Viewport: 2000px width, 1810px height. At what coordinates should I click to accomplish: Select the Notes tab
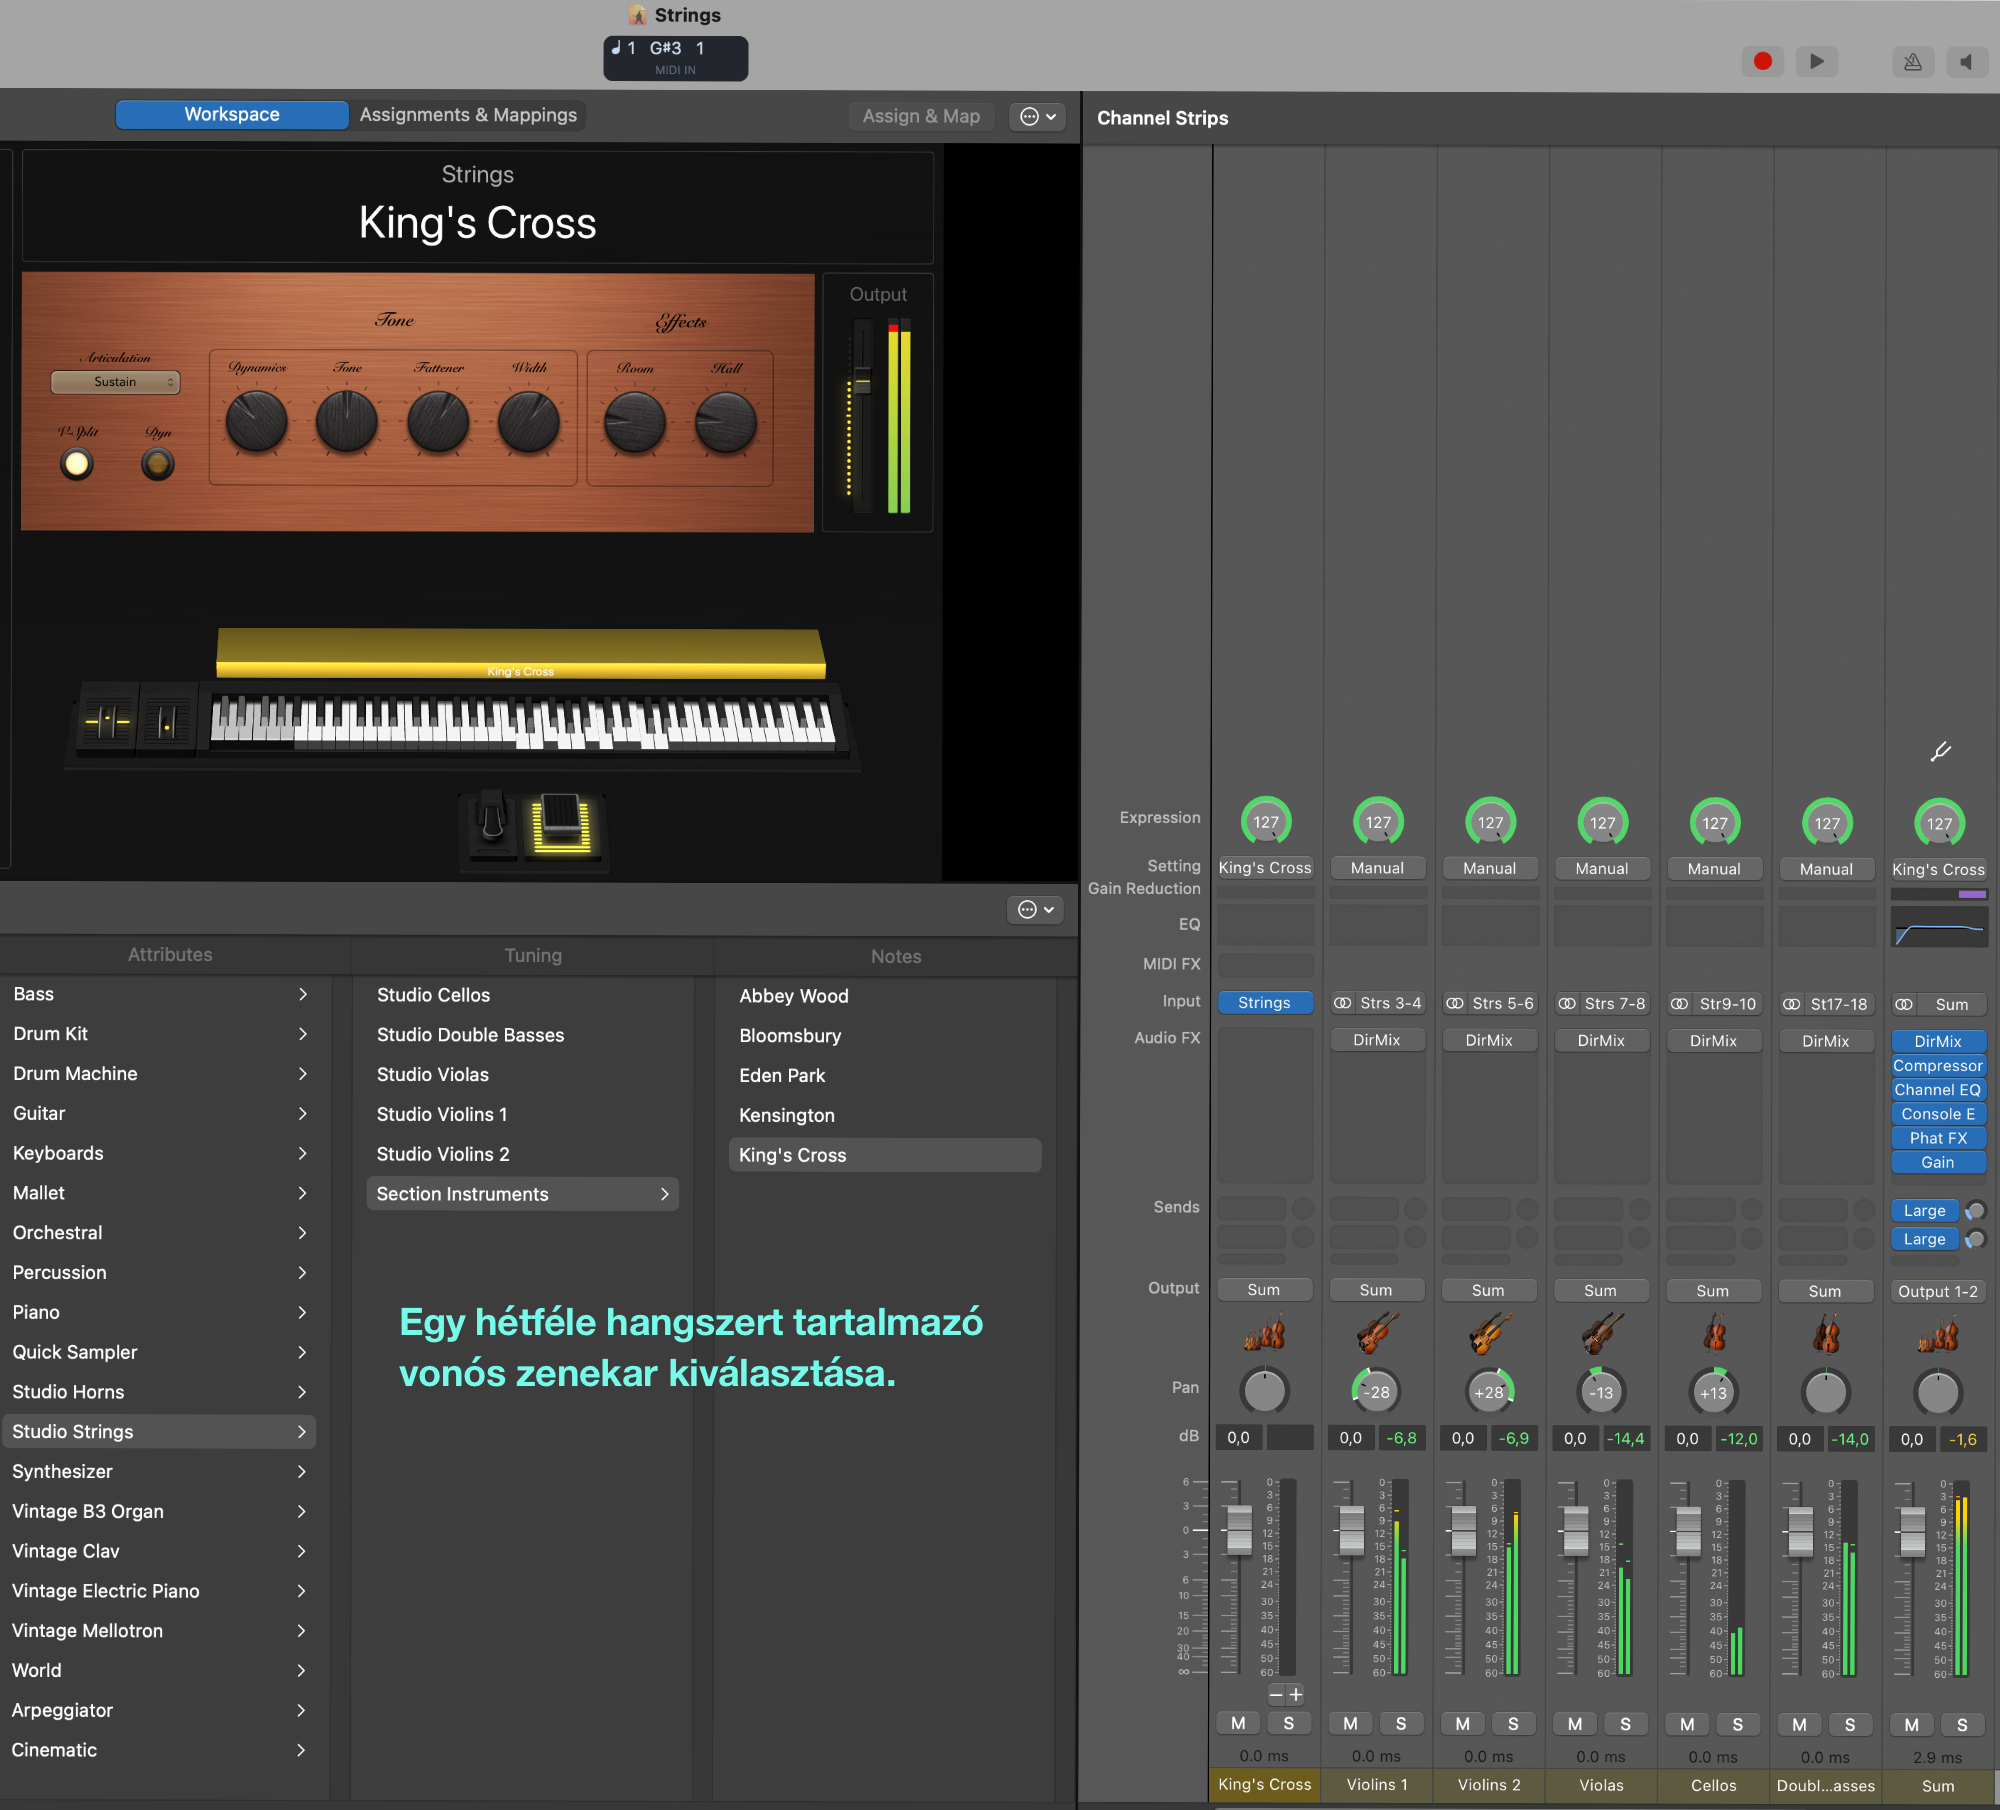tap(896, 957)
